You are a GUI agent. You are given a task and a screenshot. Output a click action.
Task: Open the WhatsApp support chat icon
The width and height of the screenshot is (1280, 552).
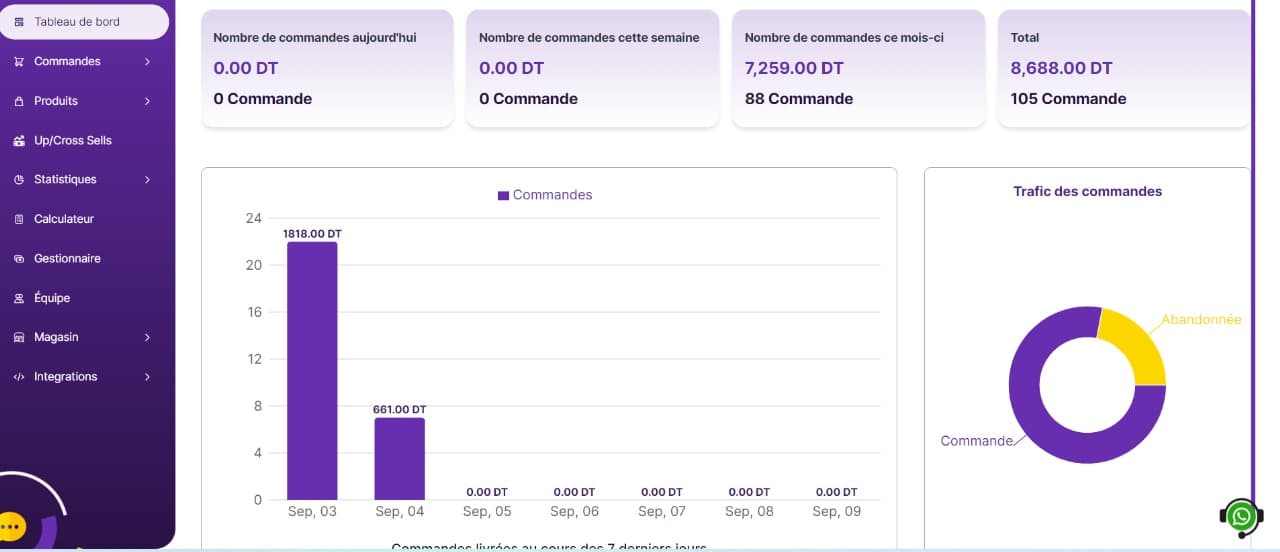tap(1241, 517)
